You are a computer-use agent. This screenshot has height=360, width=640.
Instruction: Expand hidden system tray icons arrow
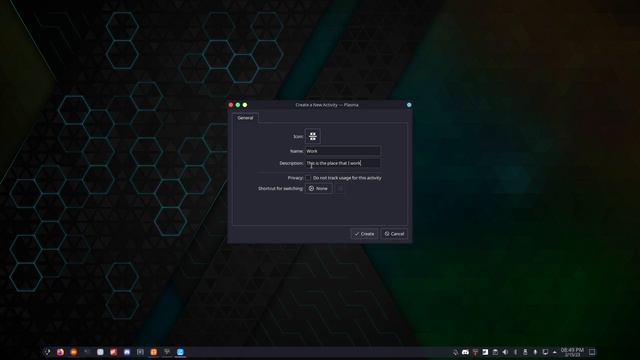point(555,352)
